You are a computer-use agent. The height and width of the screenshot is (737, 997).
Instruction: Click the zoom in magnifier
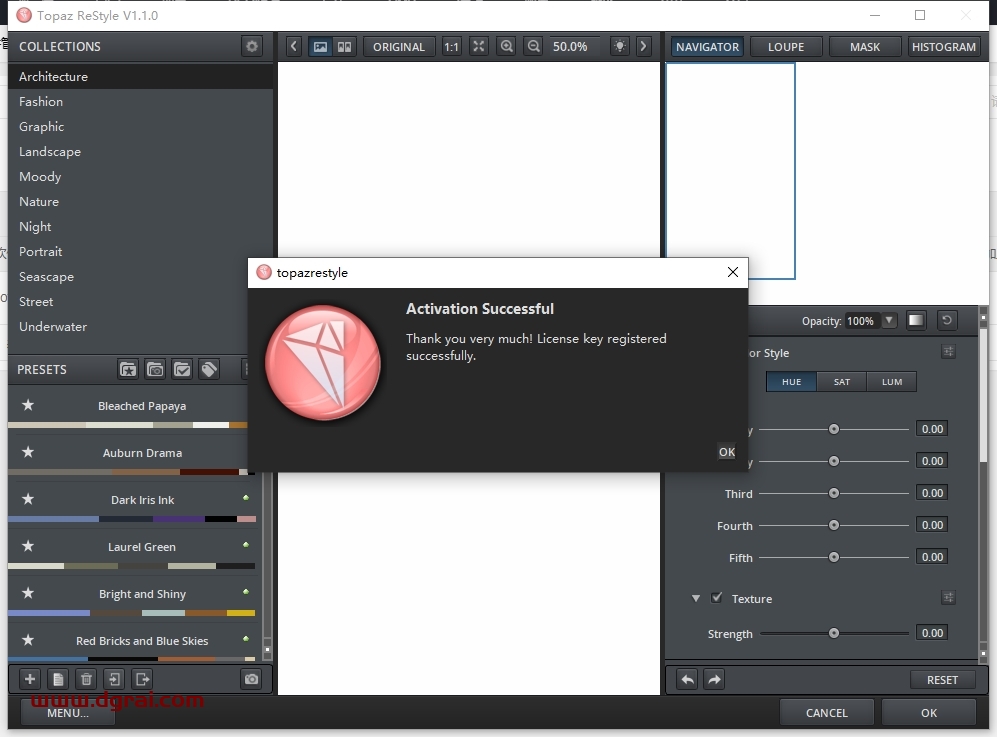507,46
